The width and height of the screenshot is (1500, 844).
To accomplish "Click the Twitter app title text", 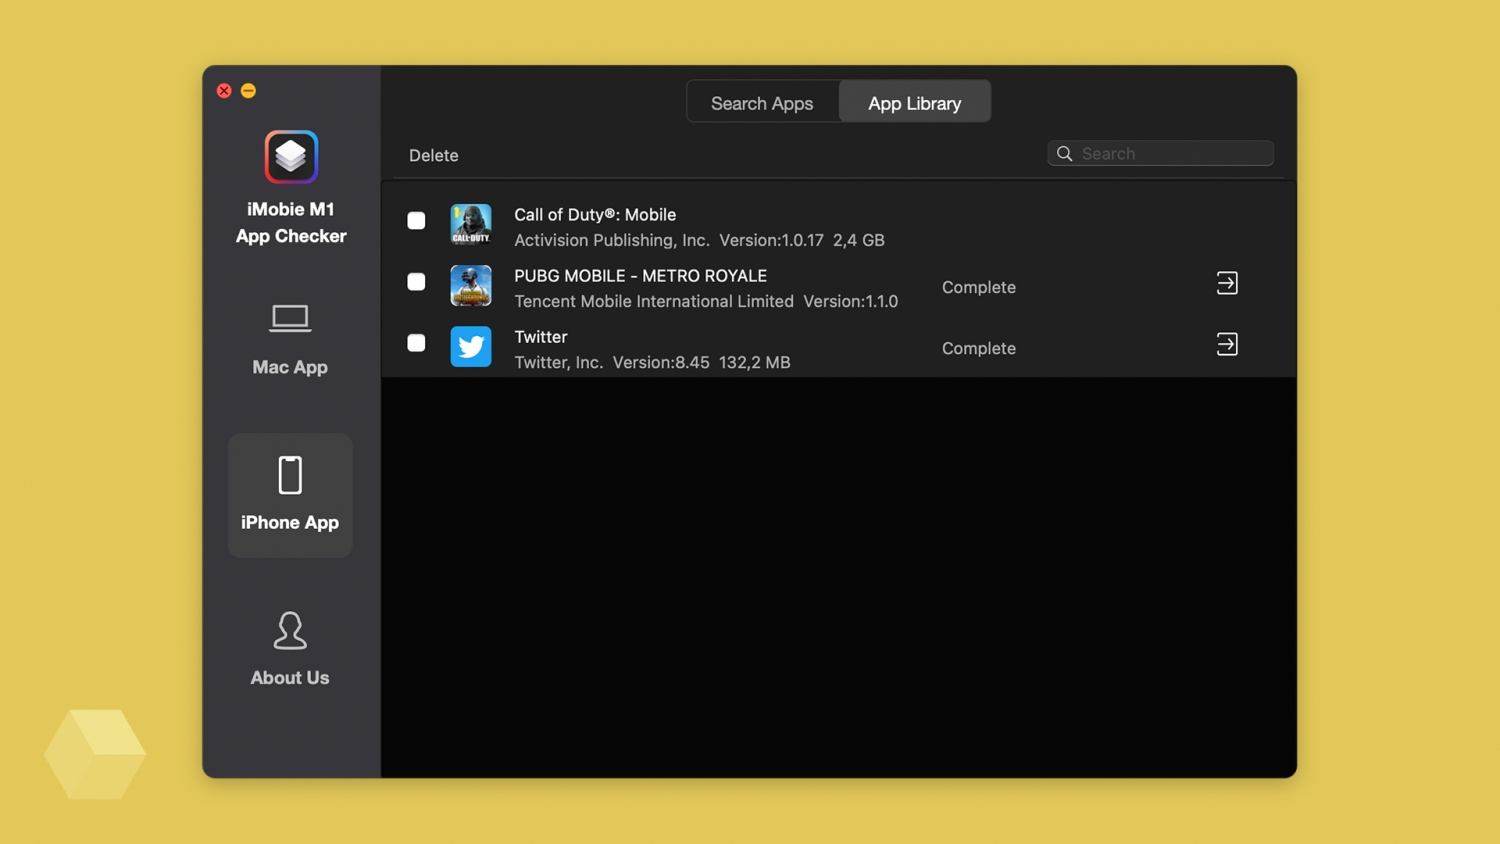I will point(541,336).
